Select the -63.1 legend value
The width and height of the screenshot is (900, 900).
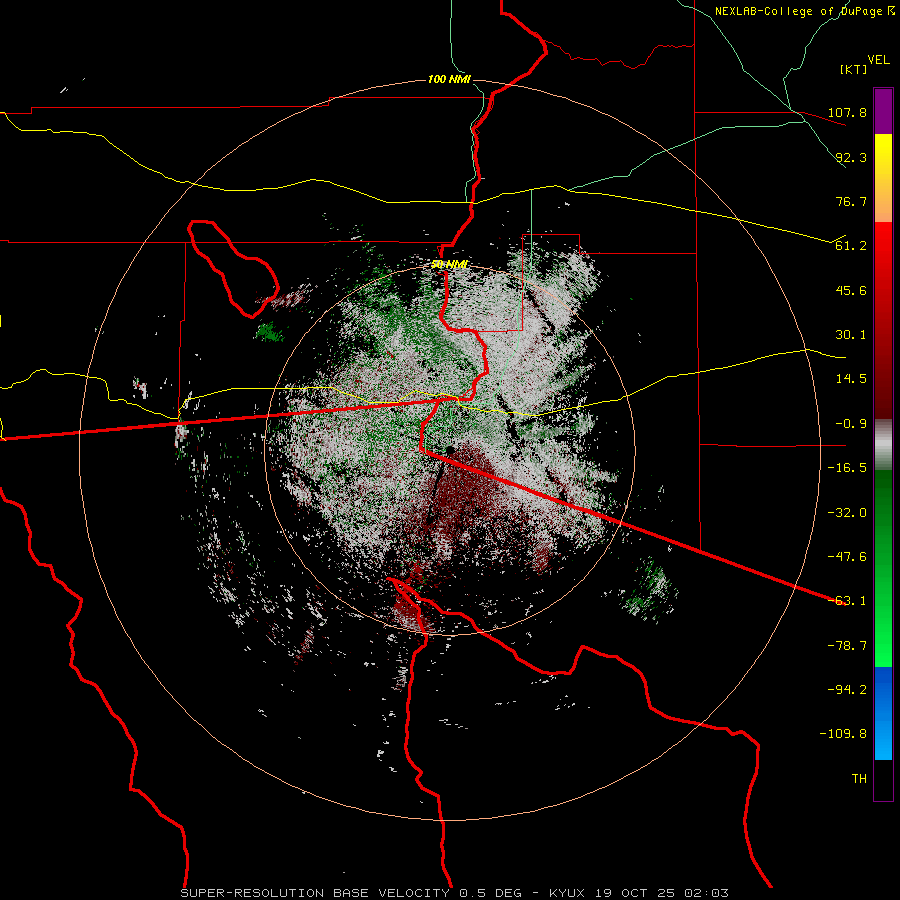pyautogui.click(x=847, y=601)
